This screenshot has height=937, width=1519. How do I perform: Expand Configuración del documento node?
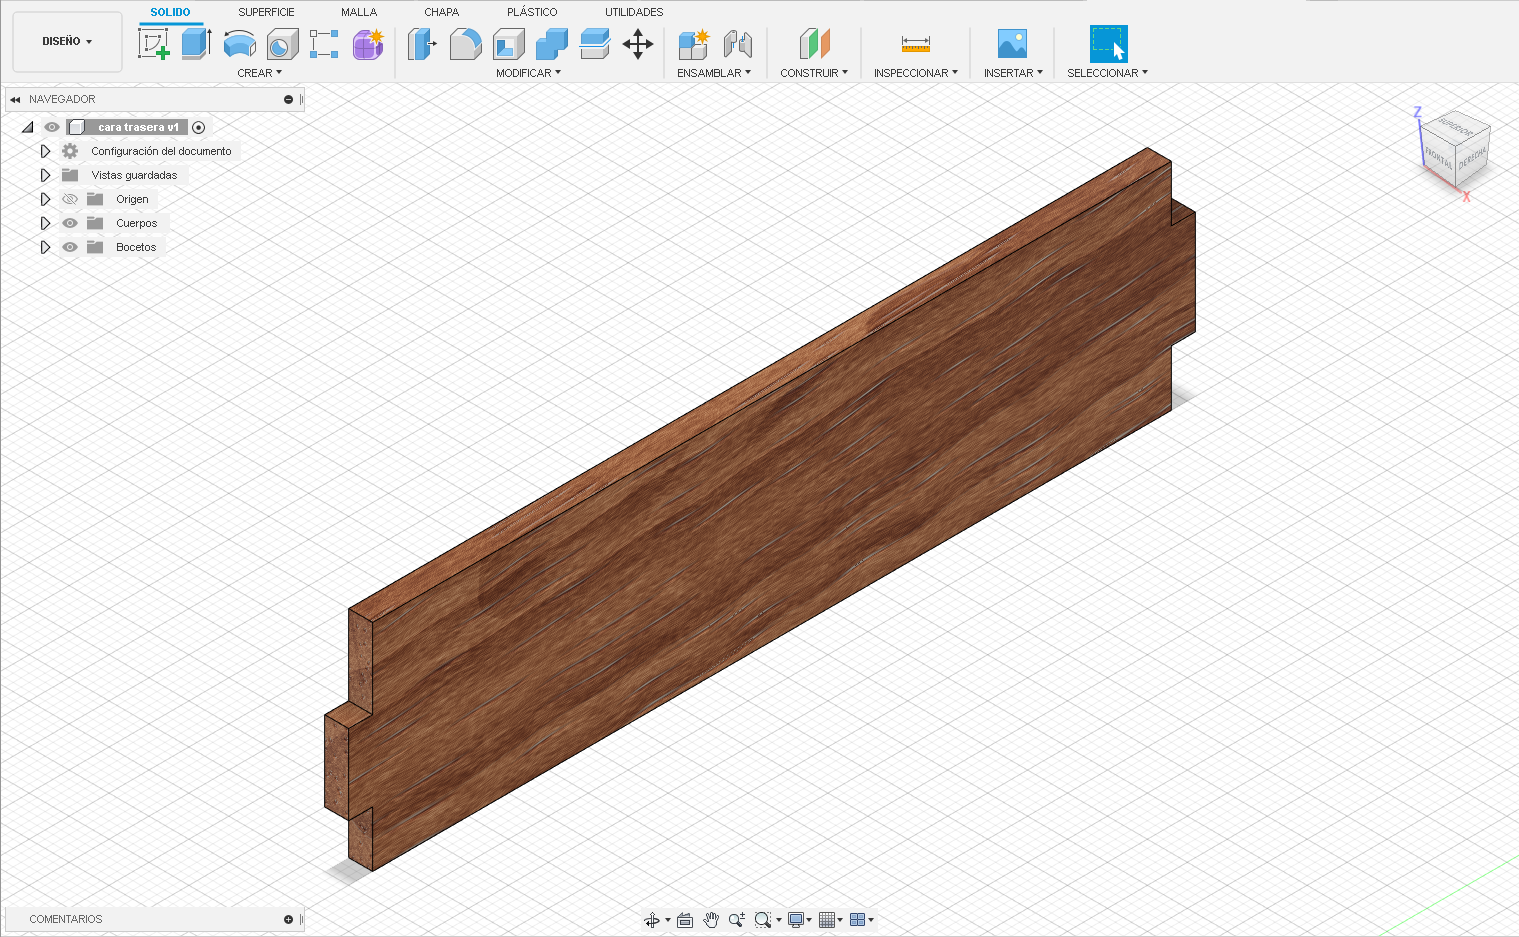tap(45, 151)
